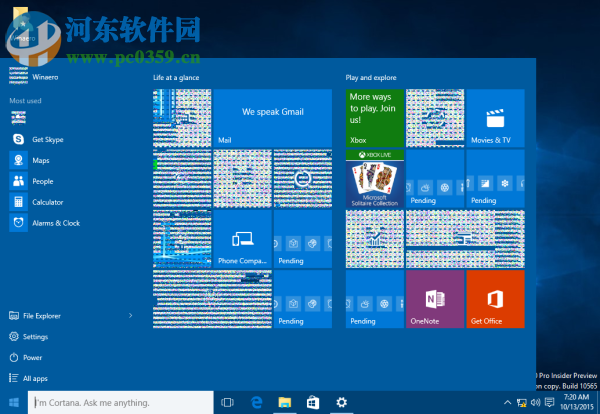This screenshot has height=414, width=600.
Task: Open the Xbox tile
Action: click(x=375, y=118)
